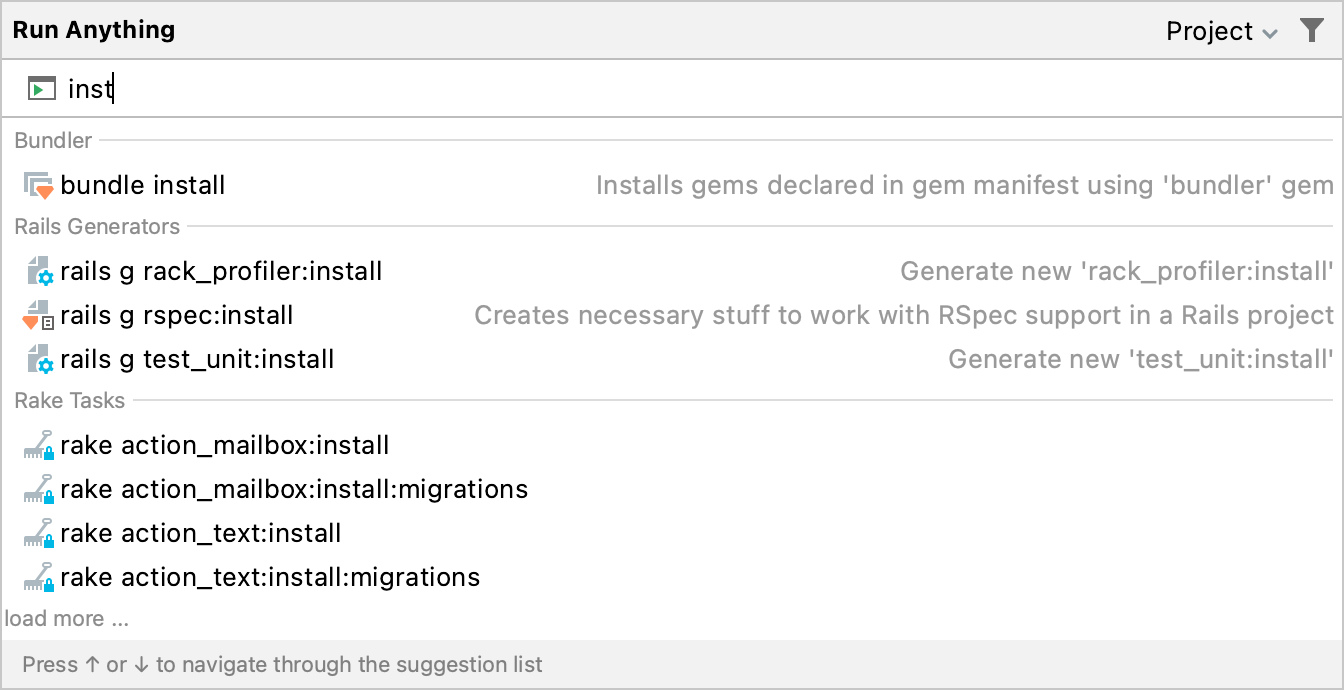
Task: Select 'rails g test_unit:install' from suggestions
Action: pyautogui.click(x=197, y=359)
